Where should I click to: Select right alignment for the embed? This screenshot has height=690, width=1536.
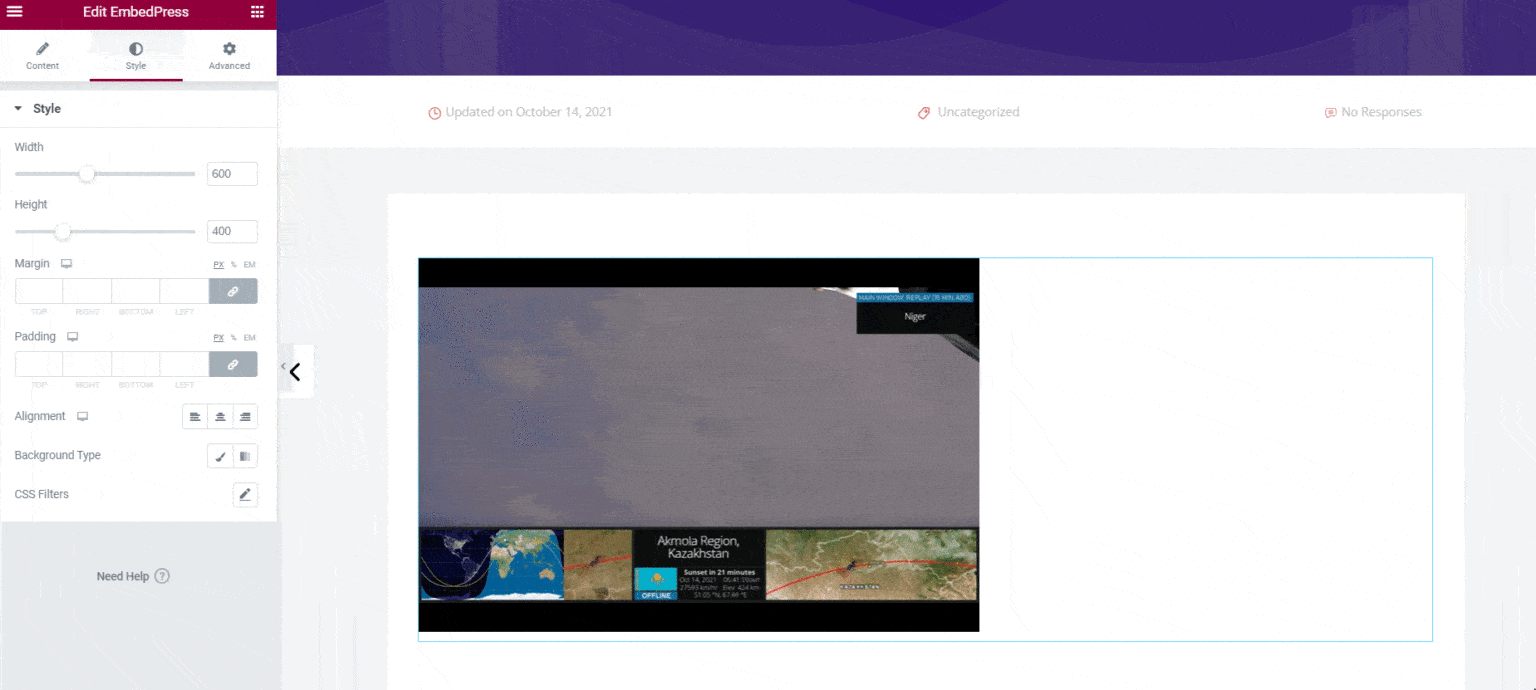point(245,416)
